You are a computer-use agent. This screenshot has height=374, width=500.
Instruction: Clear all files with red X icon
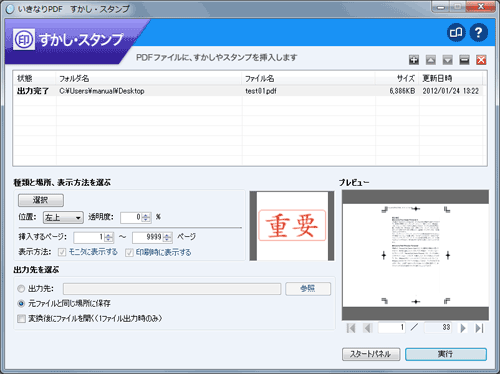click(x=481, y=60)
